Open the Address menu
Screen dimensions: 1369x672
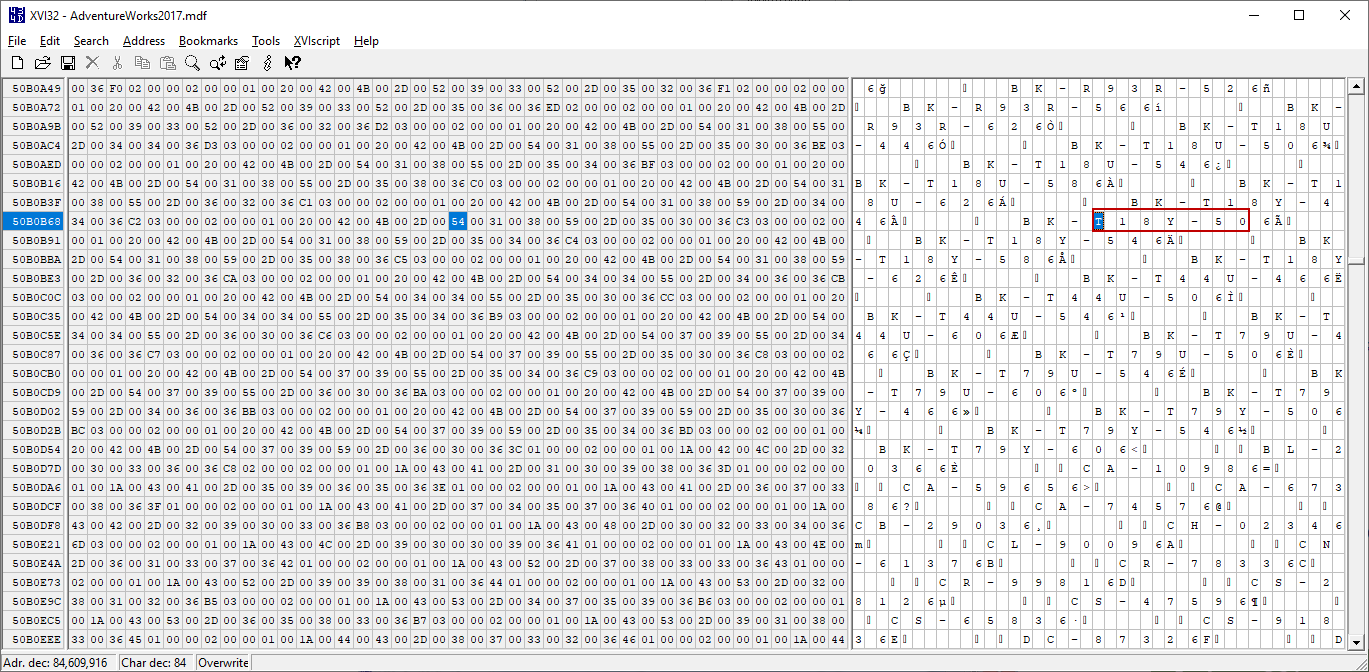tap(144, 41)
